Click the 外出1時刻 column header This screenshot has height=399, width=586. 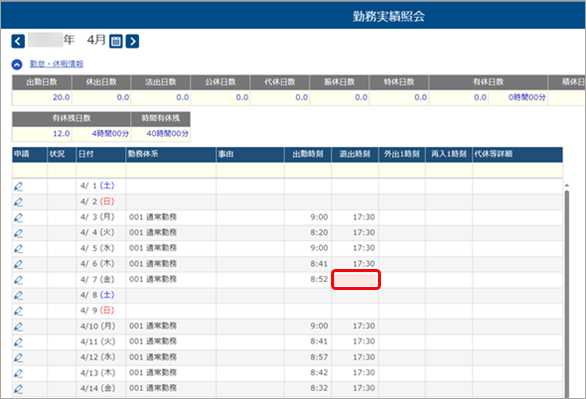[402, 154]
